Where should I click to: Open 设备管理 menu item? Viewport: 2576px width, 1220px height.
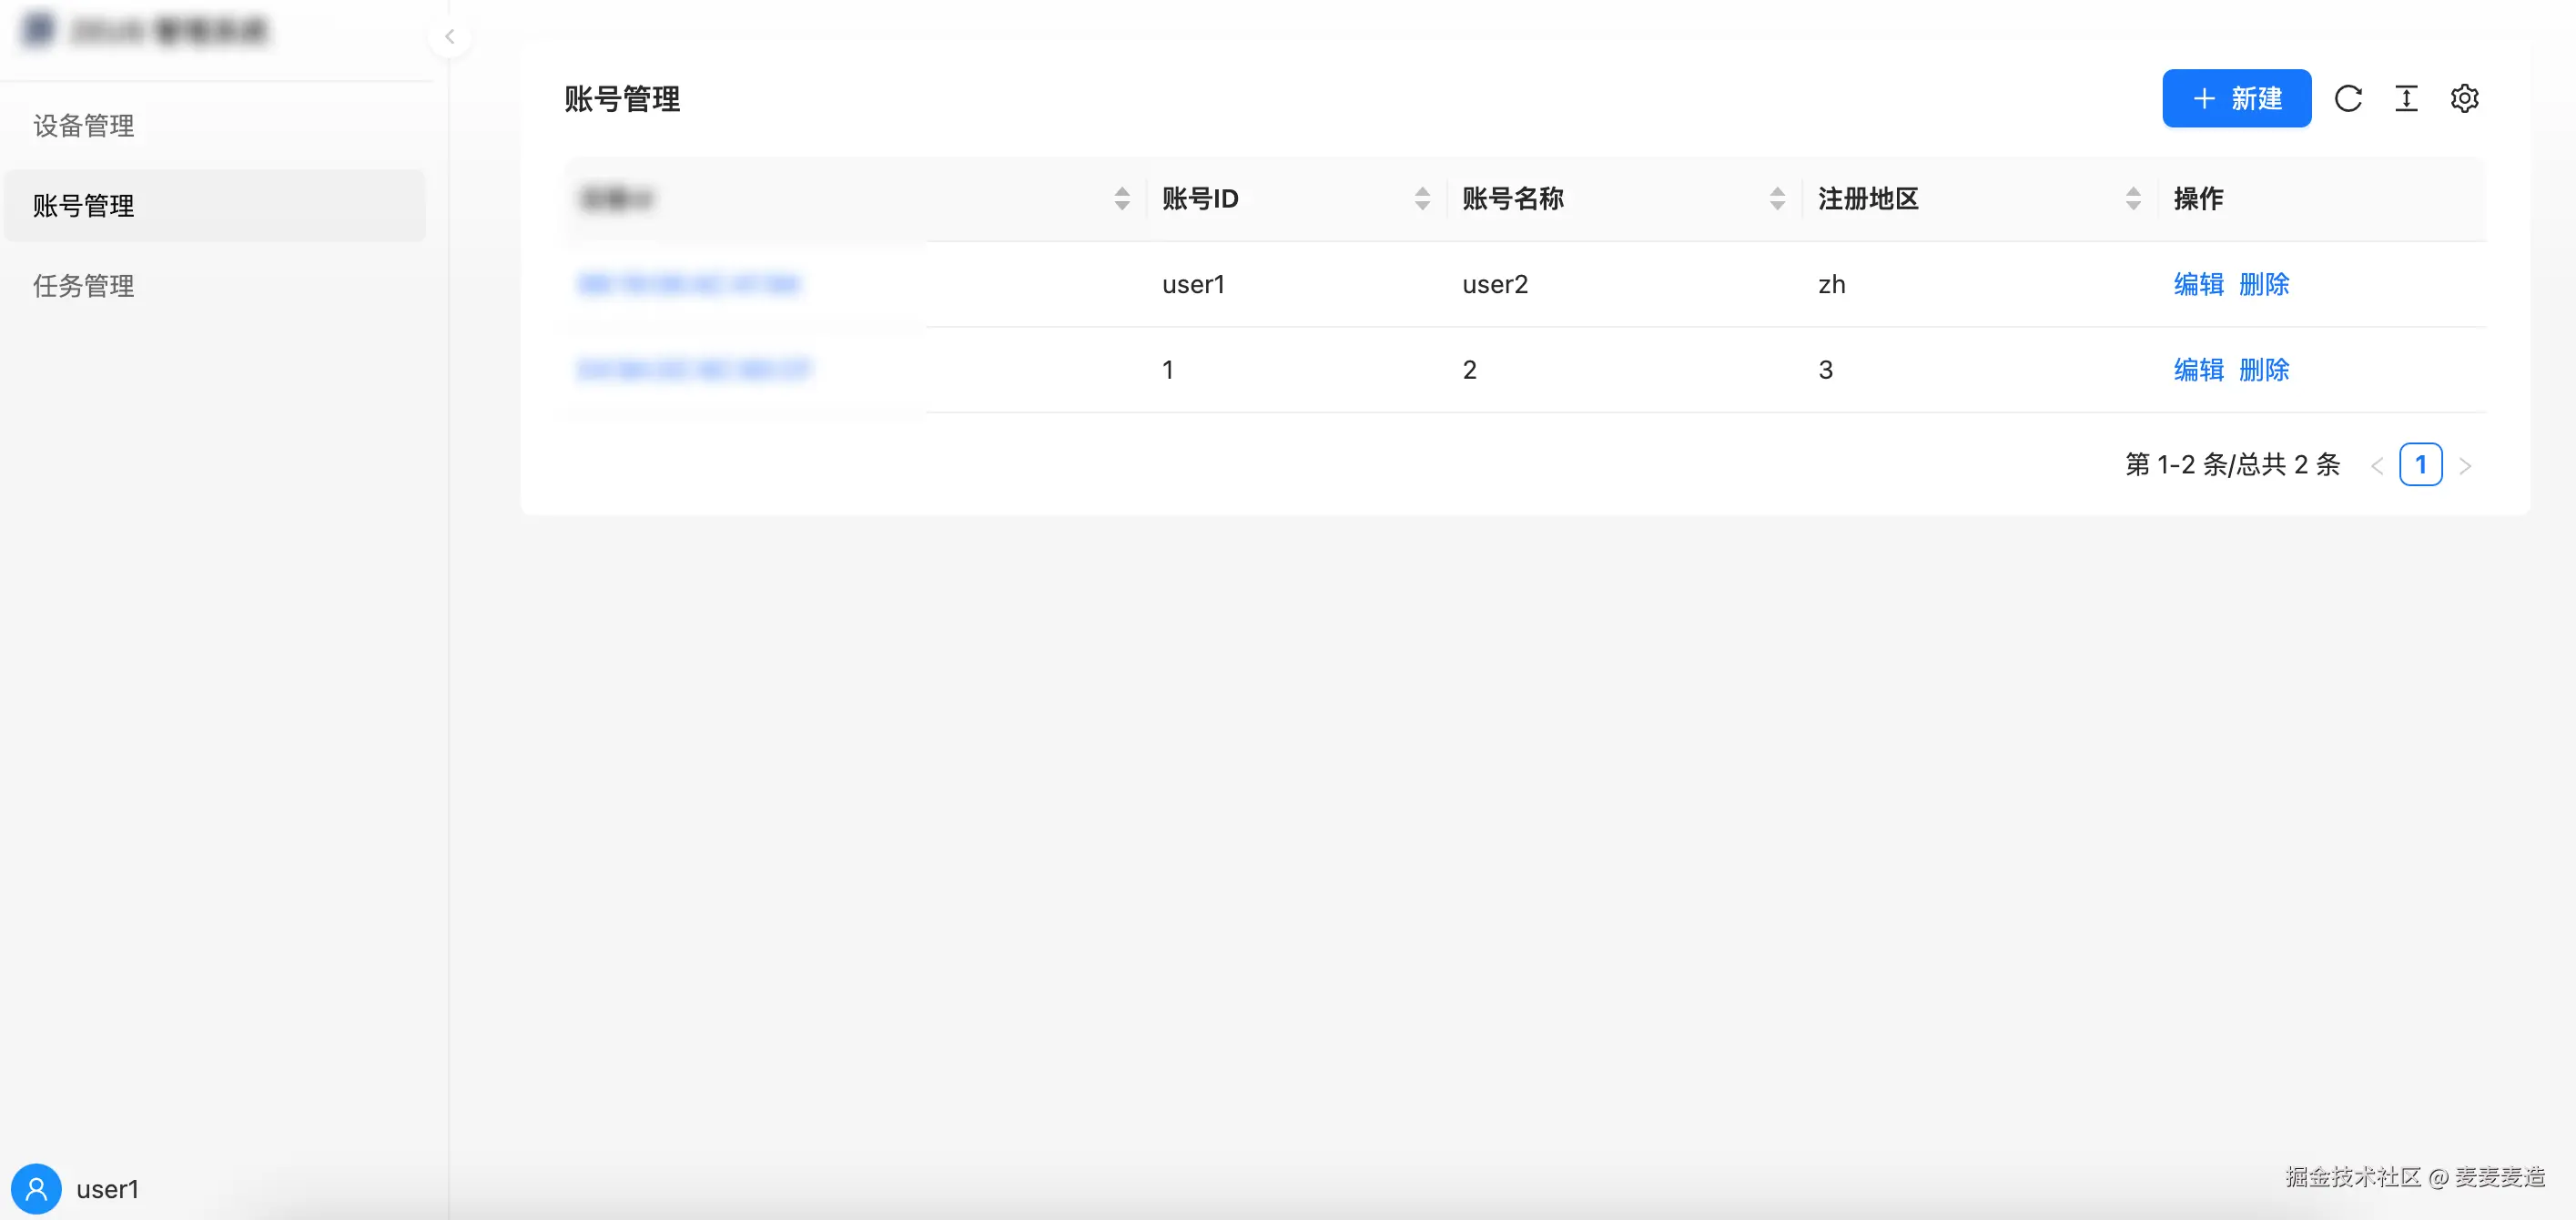(84, 126)
